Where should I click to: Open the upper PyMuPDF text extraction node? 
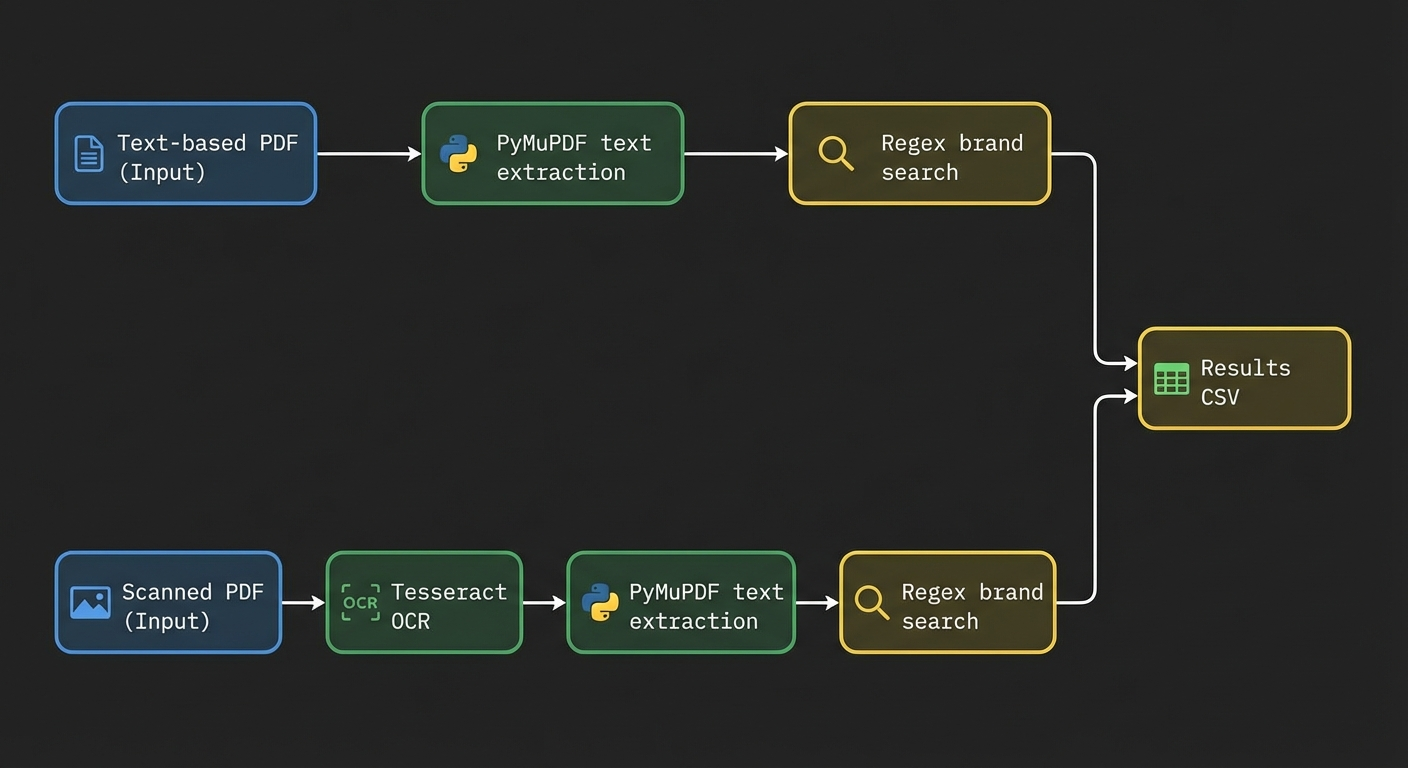point(552,153)
